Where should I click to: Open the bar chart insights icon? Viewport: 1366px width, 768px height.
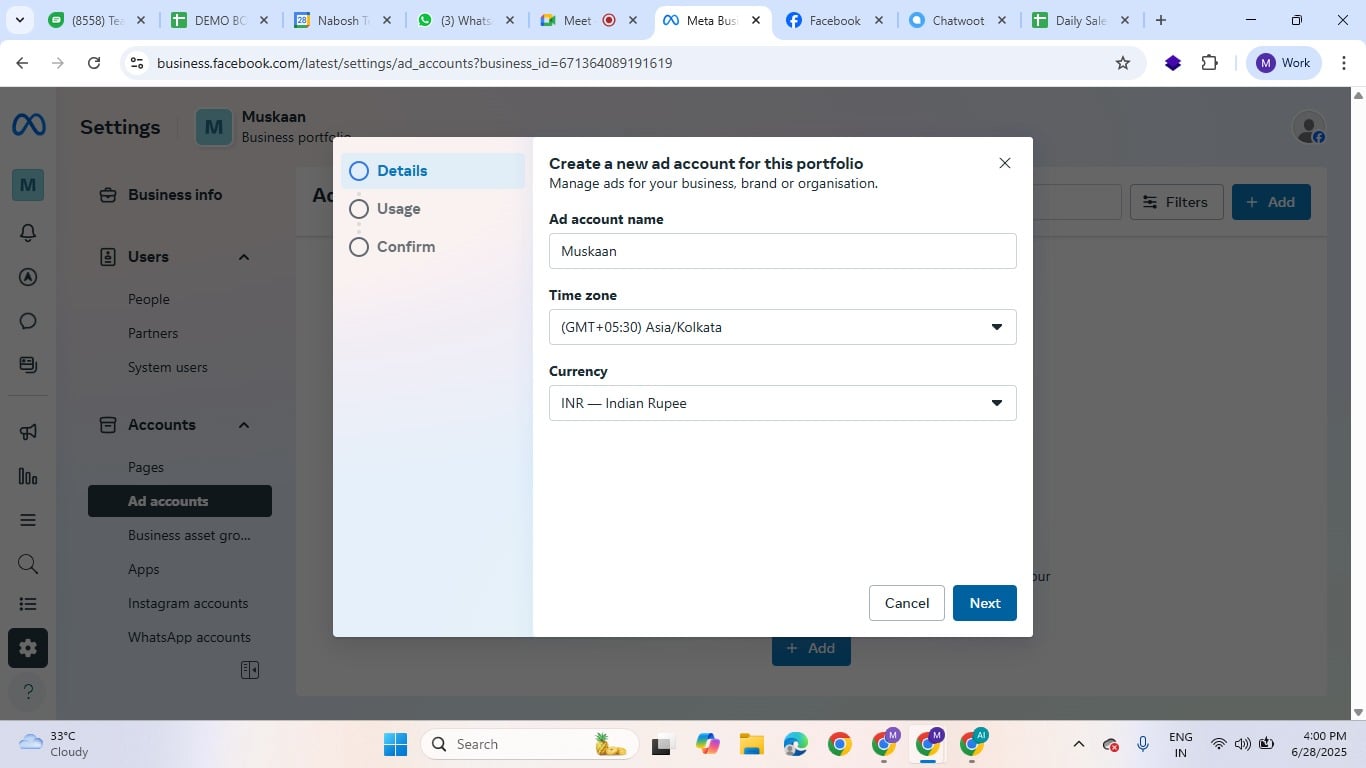coord(26,476)
